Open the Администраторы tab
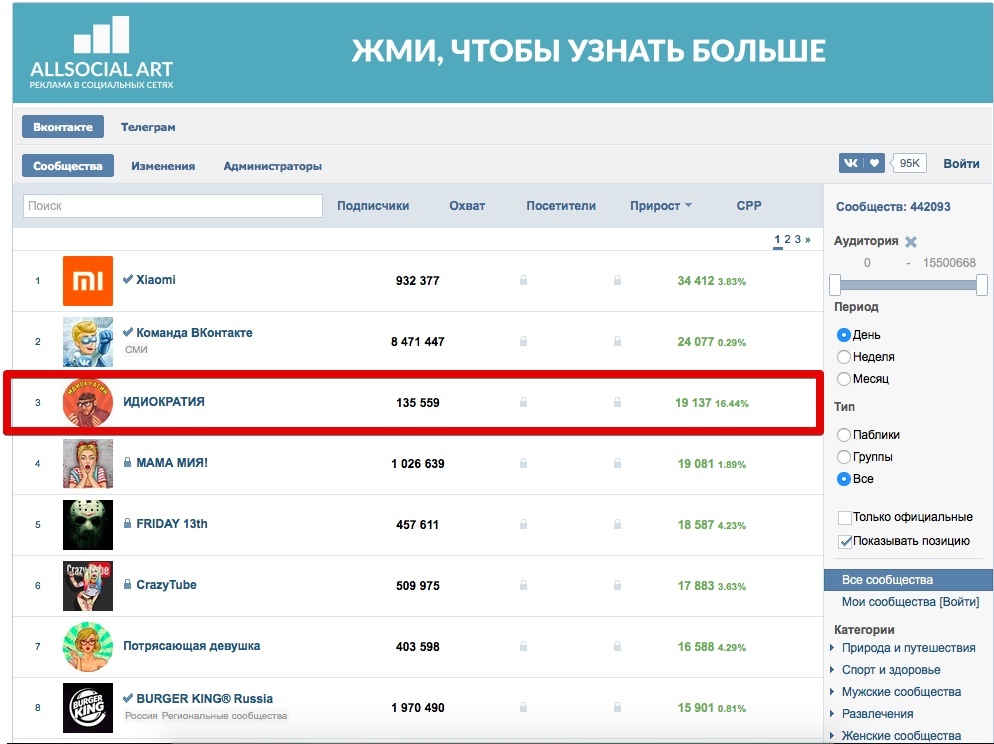 coord(273,166)
